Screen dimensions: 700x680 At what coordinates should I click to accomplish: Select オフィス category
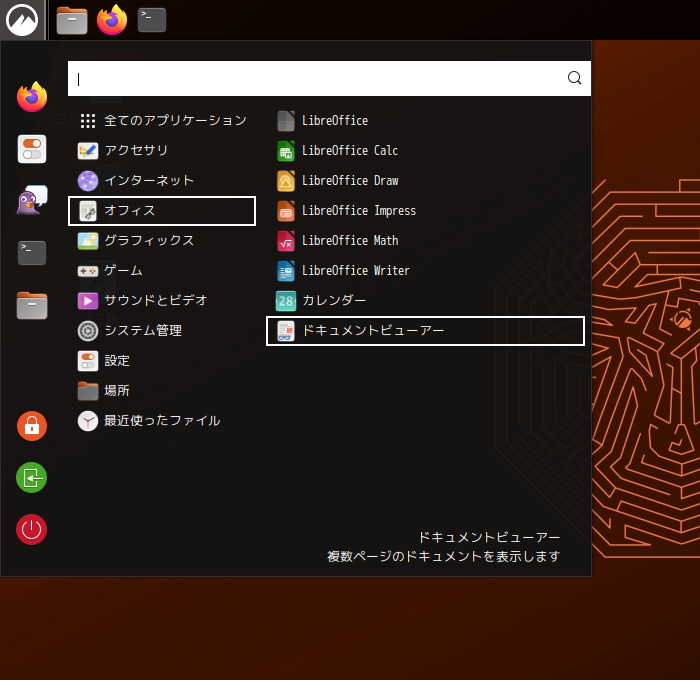point(162,211)
